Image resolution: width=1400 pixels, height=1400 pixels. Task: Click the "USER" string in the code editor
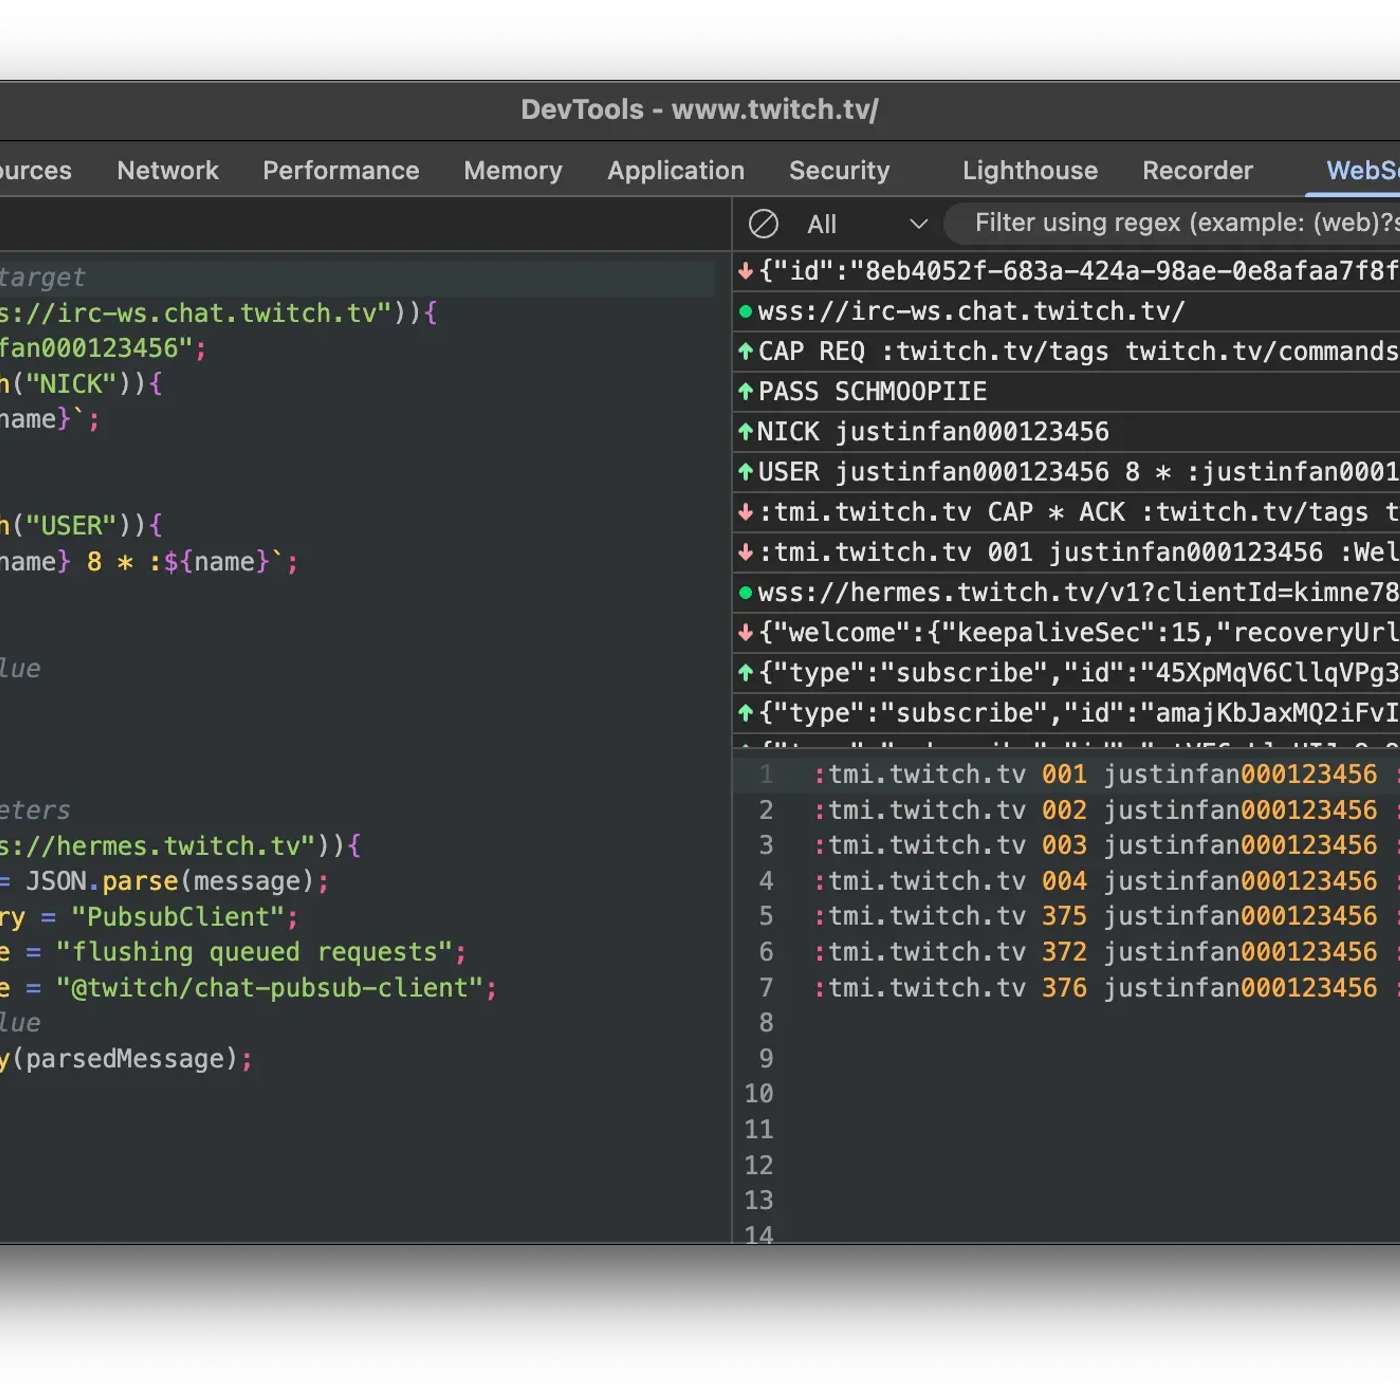point(71,527)
